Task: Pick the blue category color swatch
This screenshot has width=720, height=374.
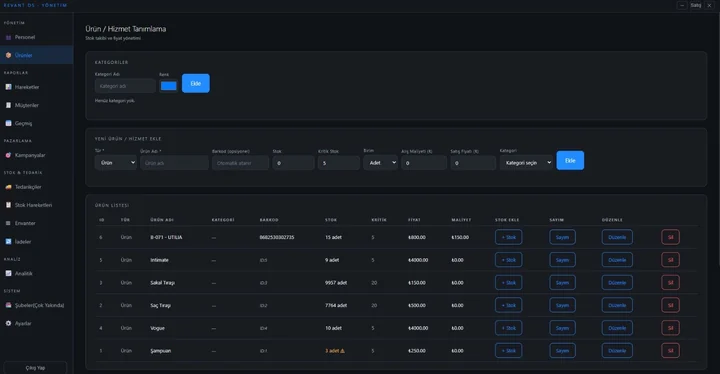Action: [169, 86]
